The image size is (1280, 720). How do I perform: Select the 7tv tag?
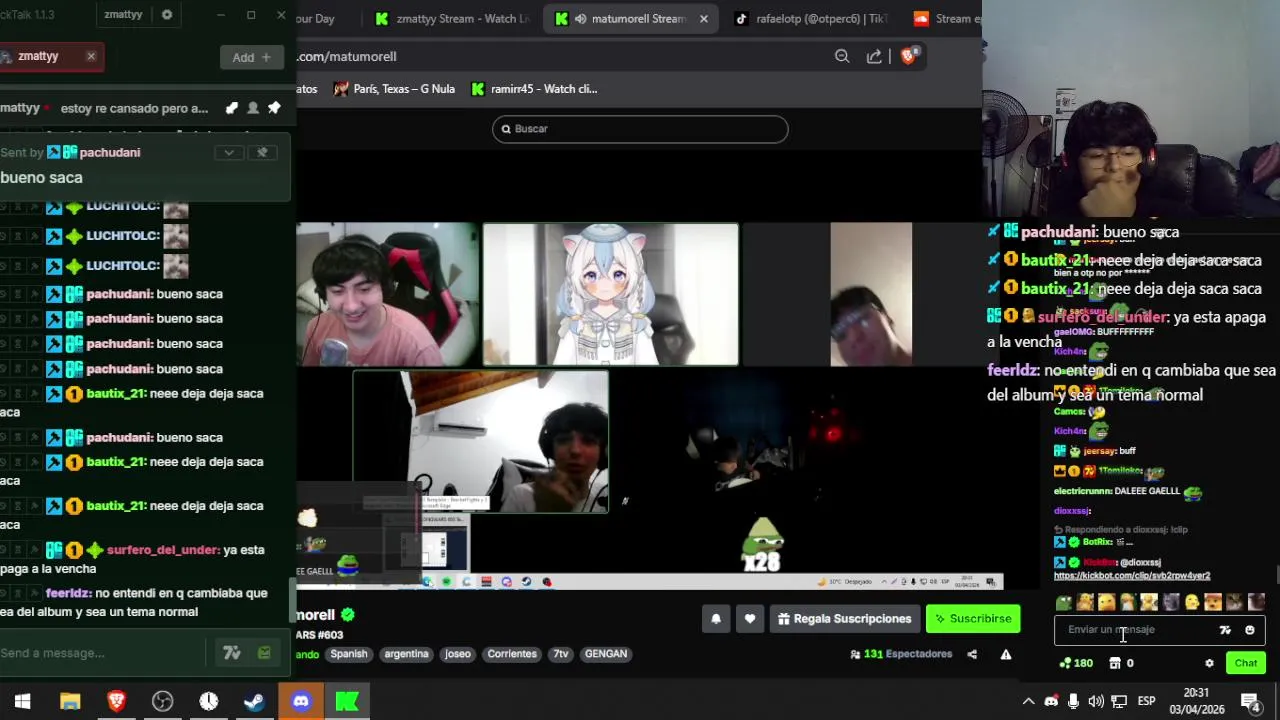[x=561, y=654]
